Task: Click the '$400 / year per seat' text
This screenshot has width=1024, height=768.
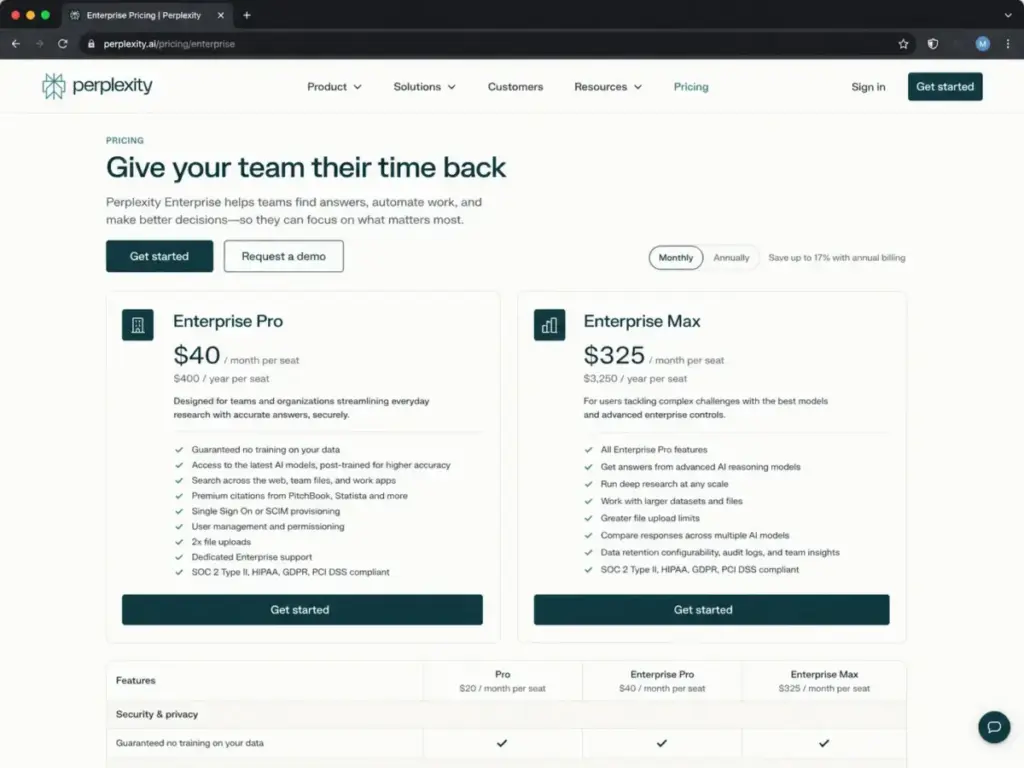Action: (x=221, y=378)
